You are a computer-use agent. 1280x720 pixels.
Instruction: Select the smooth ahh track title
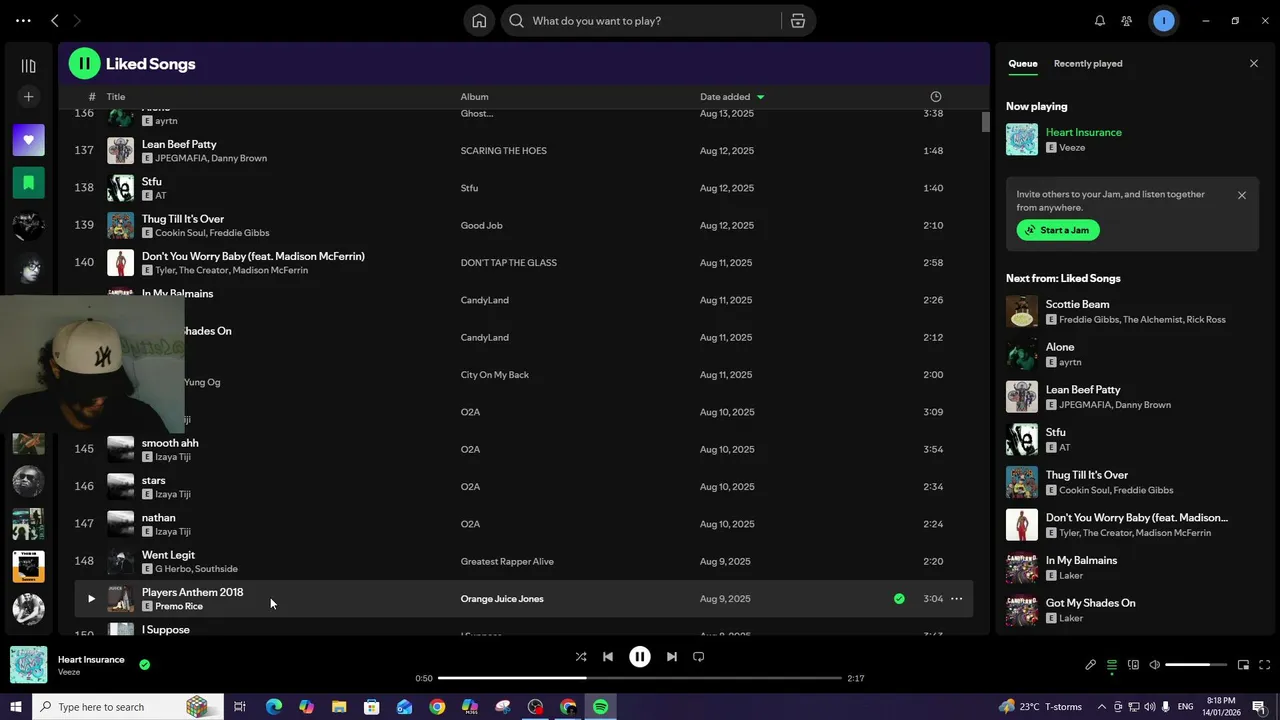[170, 443]
